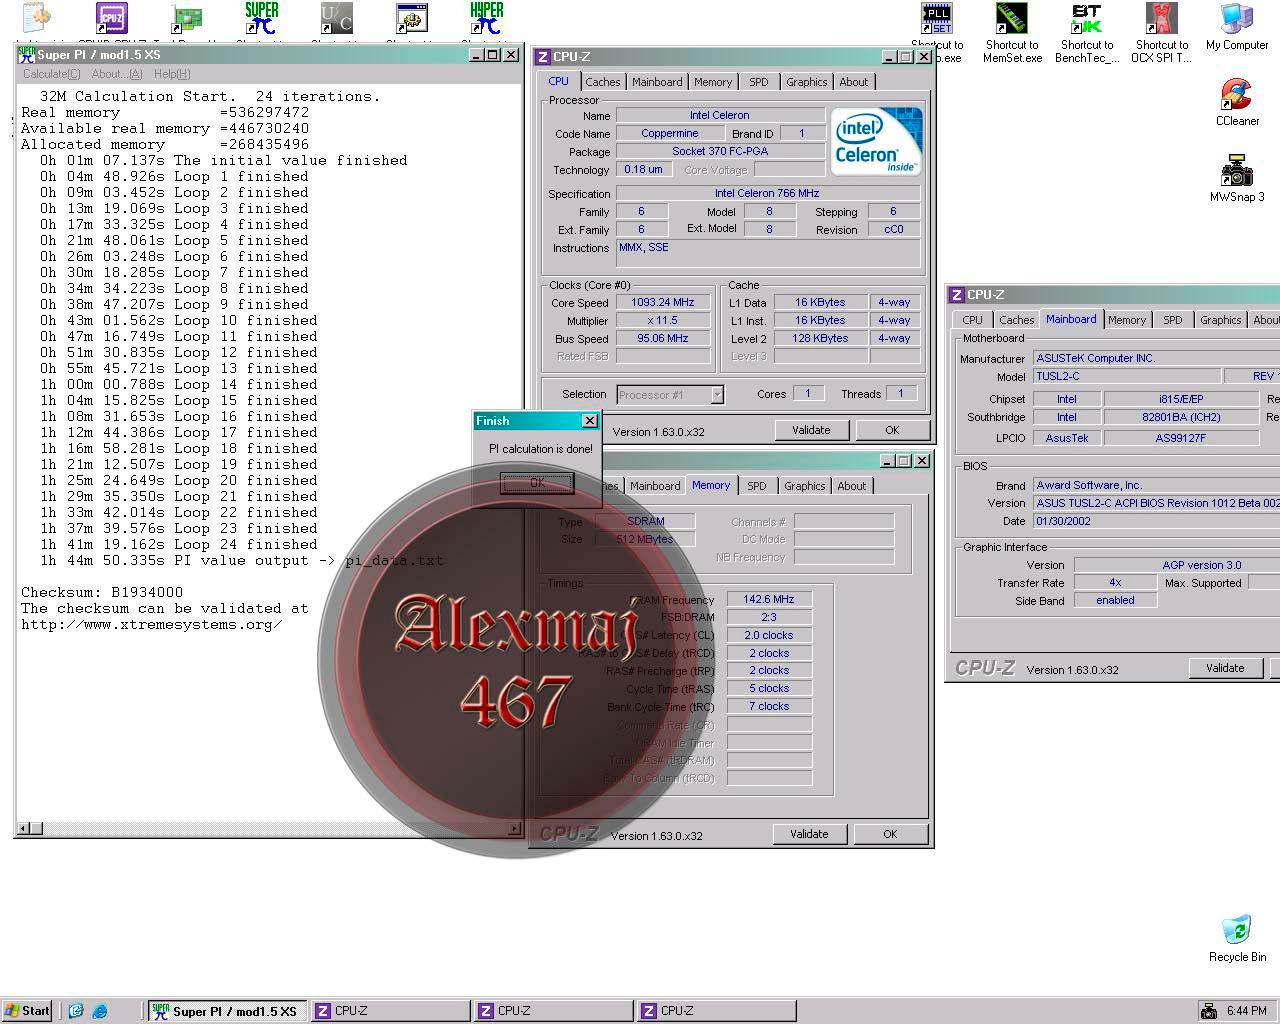Viewport: 1280px width, 1024px height.
Task: Open the Help menu in Super PI
Action: (172, 74)
